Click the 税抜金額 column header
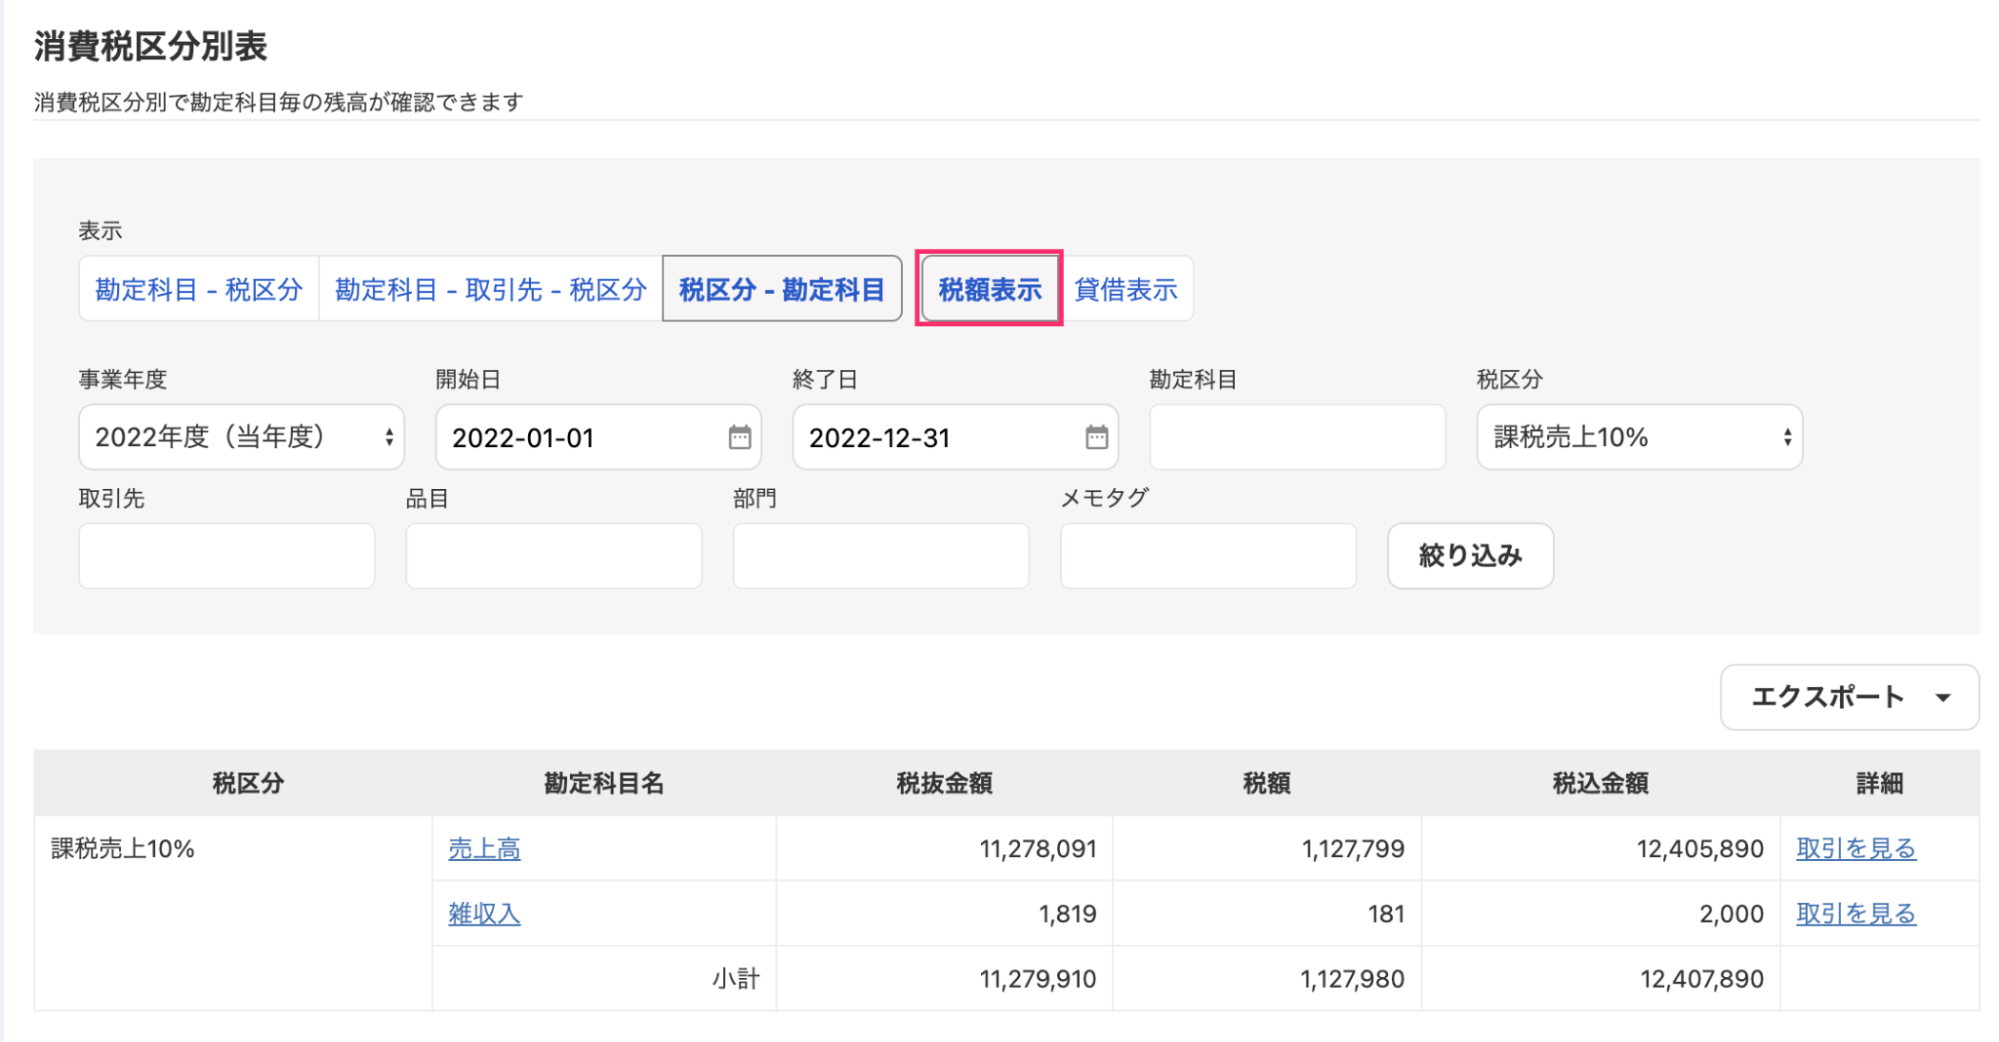 pos(944,783)
